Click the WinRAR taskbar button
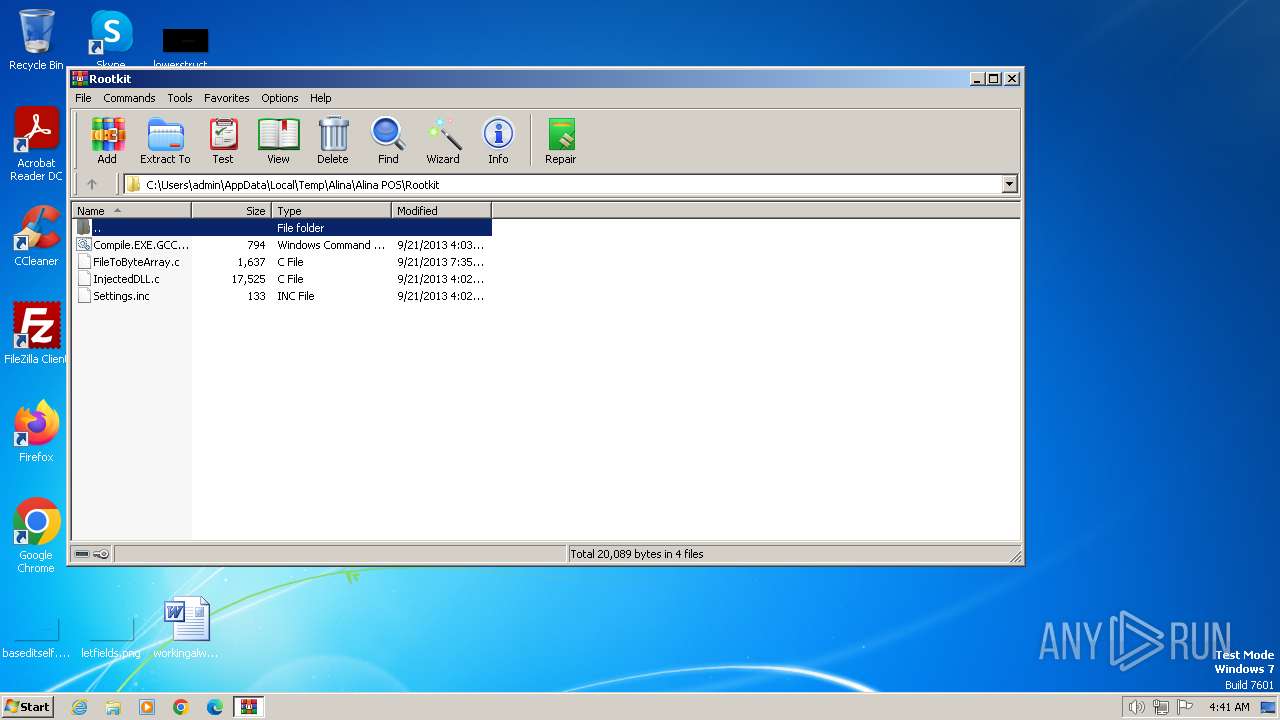The image size is (1280, 720). tap(248, 707)
